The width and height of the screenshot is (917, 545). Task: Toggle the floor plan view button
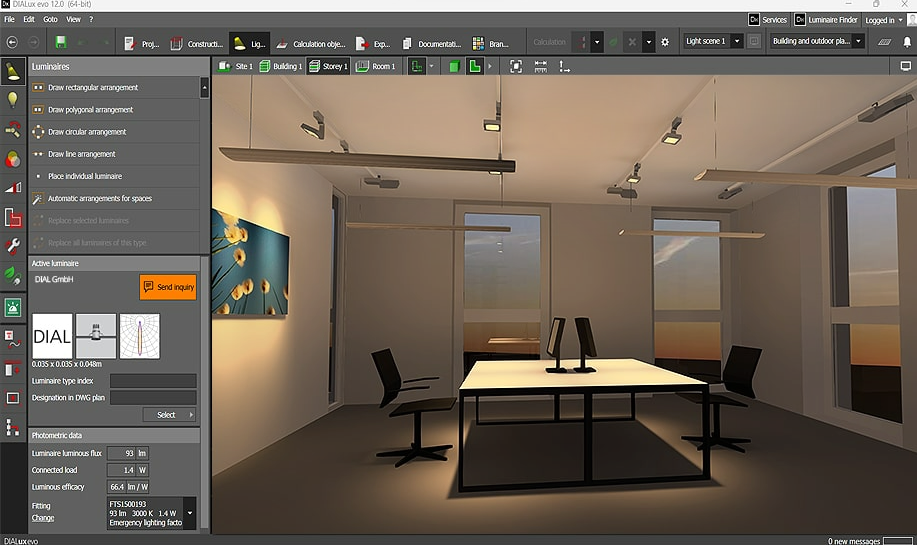point(417,67)
